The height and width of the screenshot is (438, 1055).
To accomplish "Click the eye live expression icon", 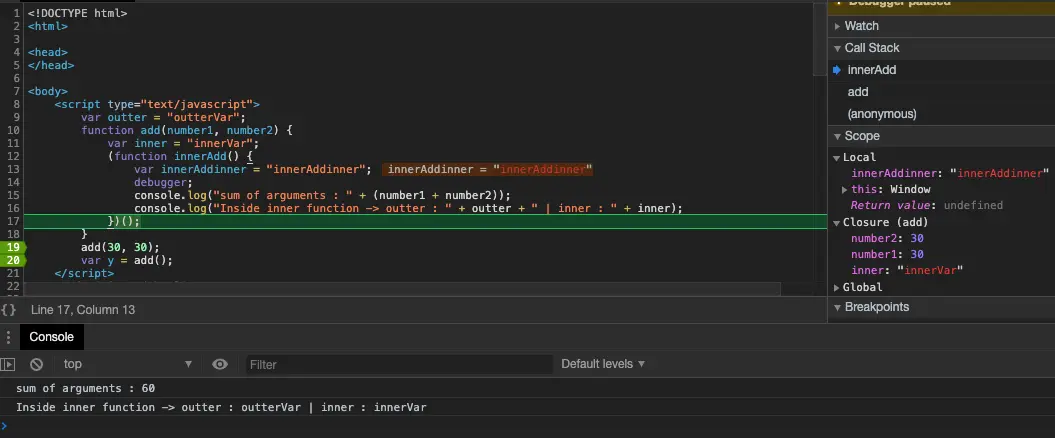I will tap(219, 364).
